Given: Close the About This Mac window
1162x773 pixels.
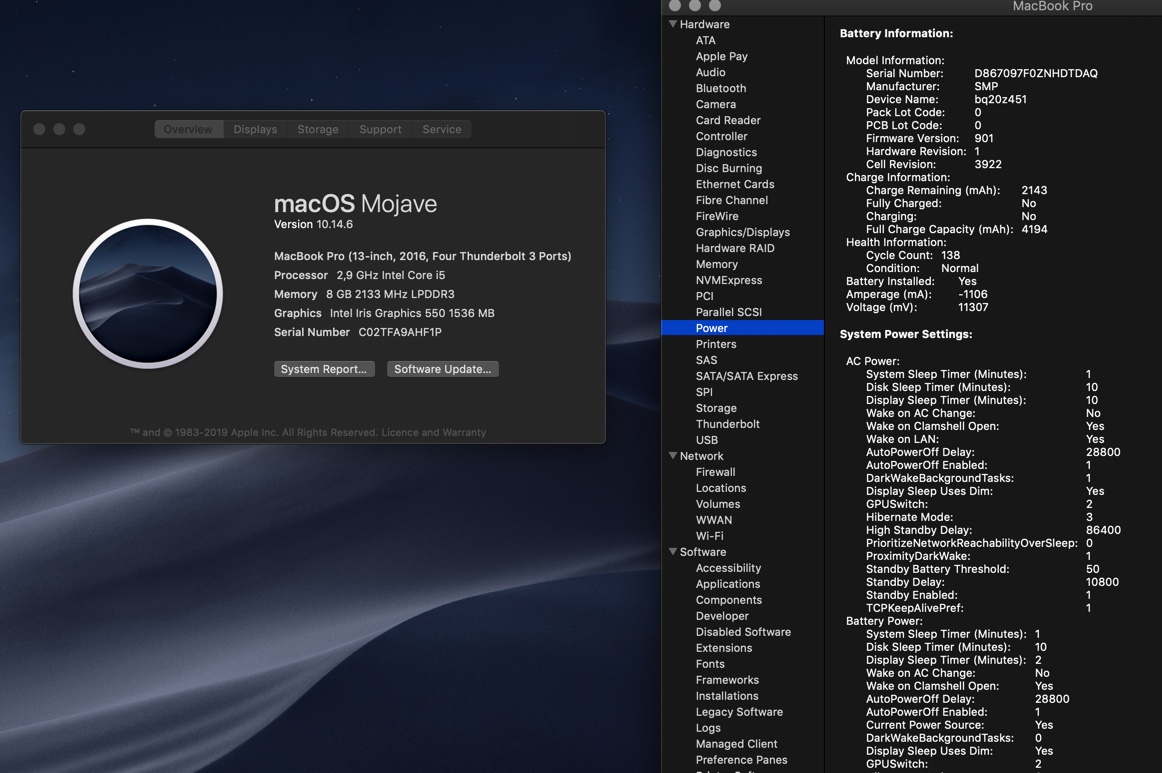Looking at the screenshot, I should [39, 129].
